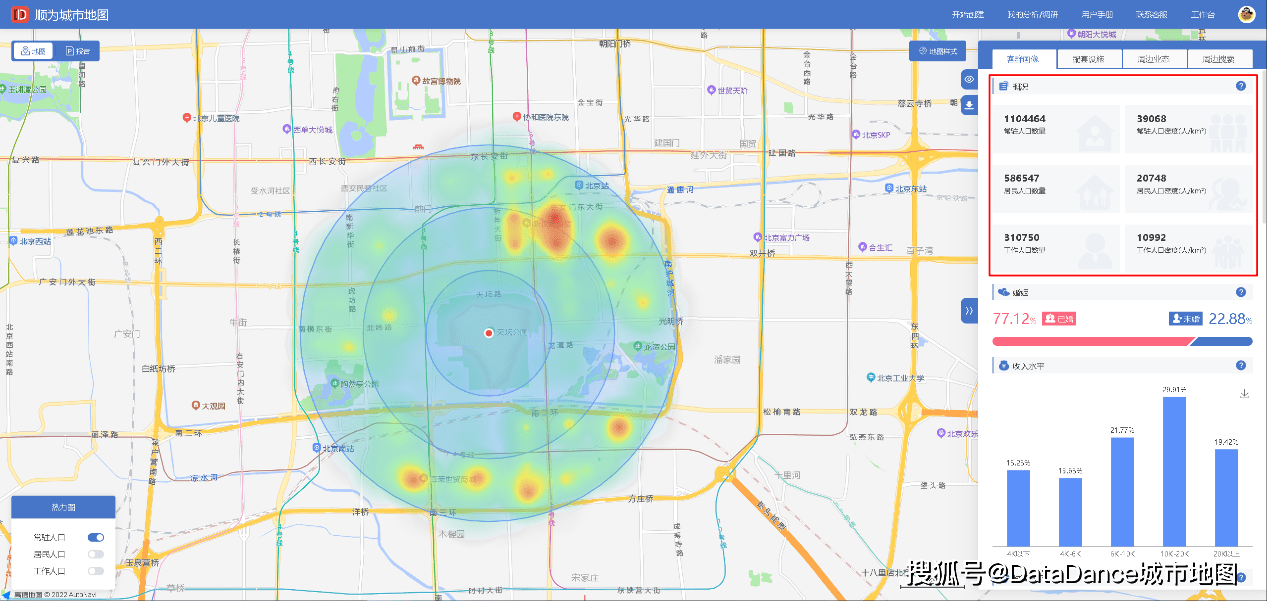Click the 已婚 married tag
This screenshot has width=1267, height=601.
click(x=1059, y=318)
